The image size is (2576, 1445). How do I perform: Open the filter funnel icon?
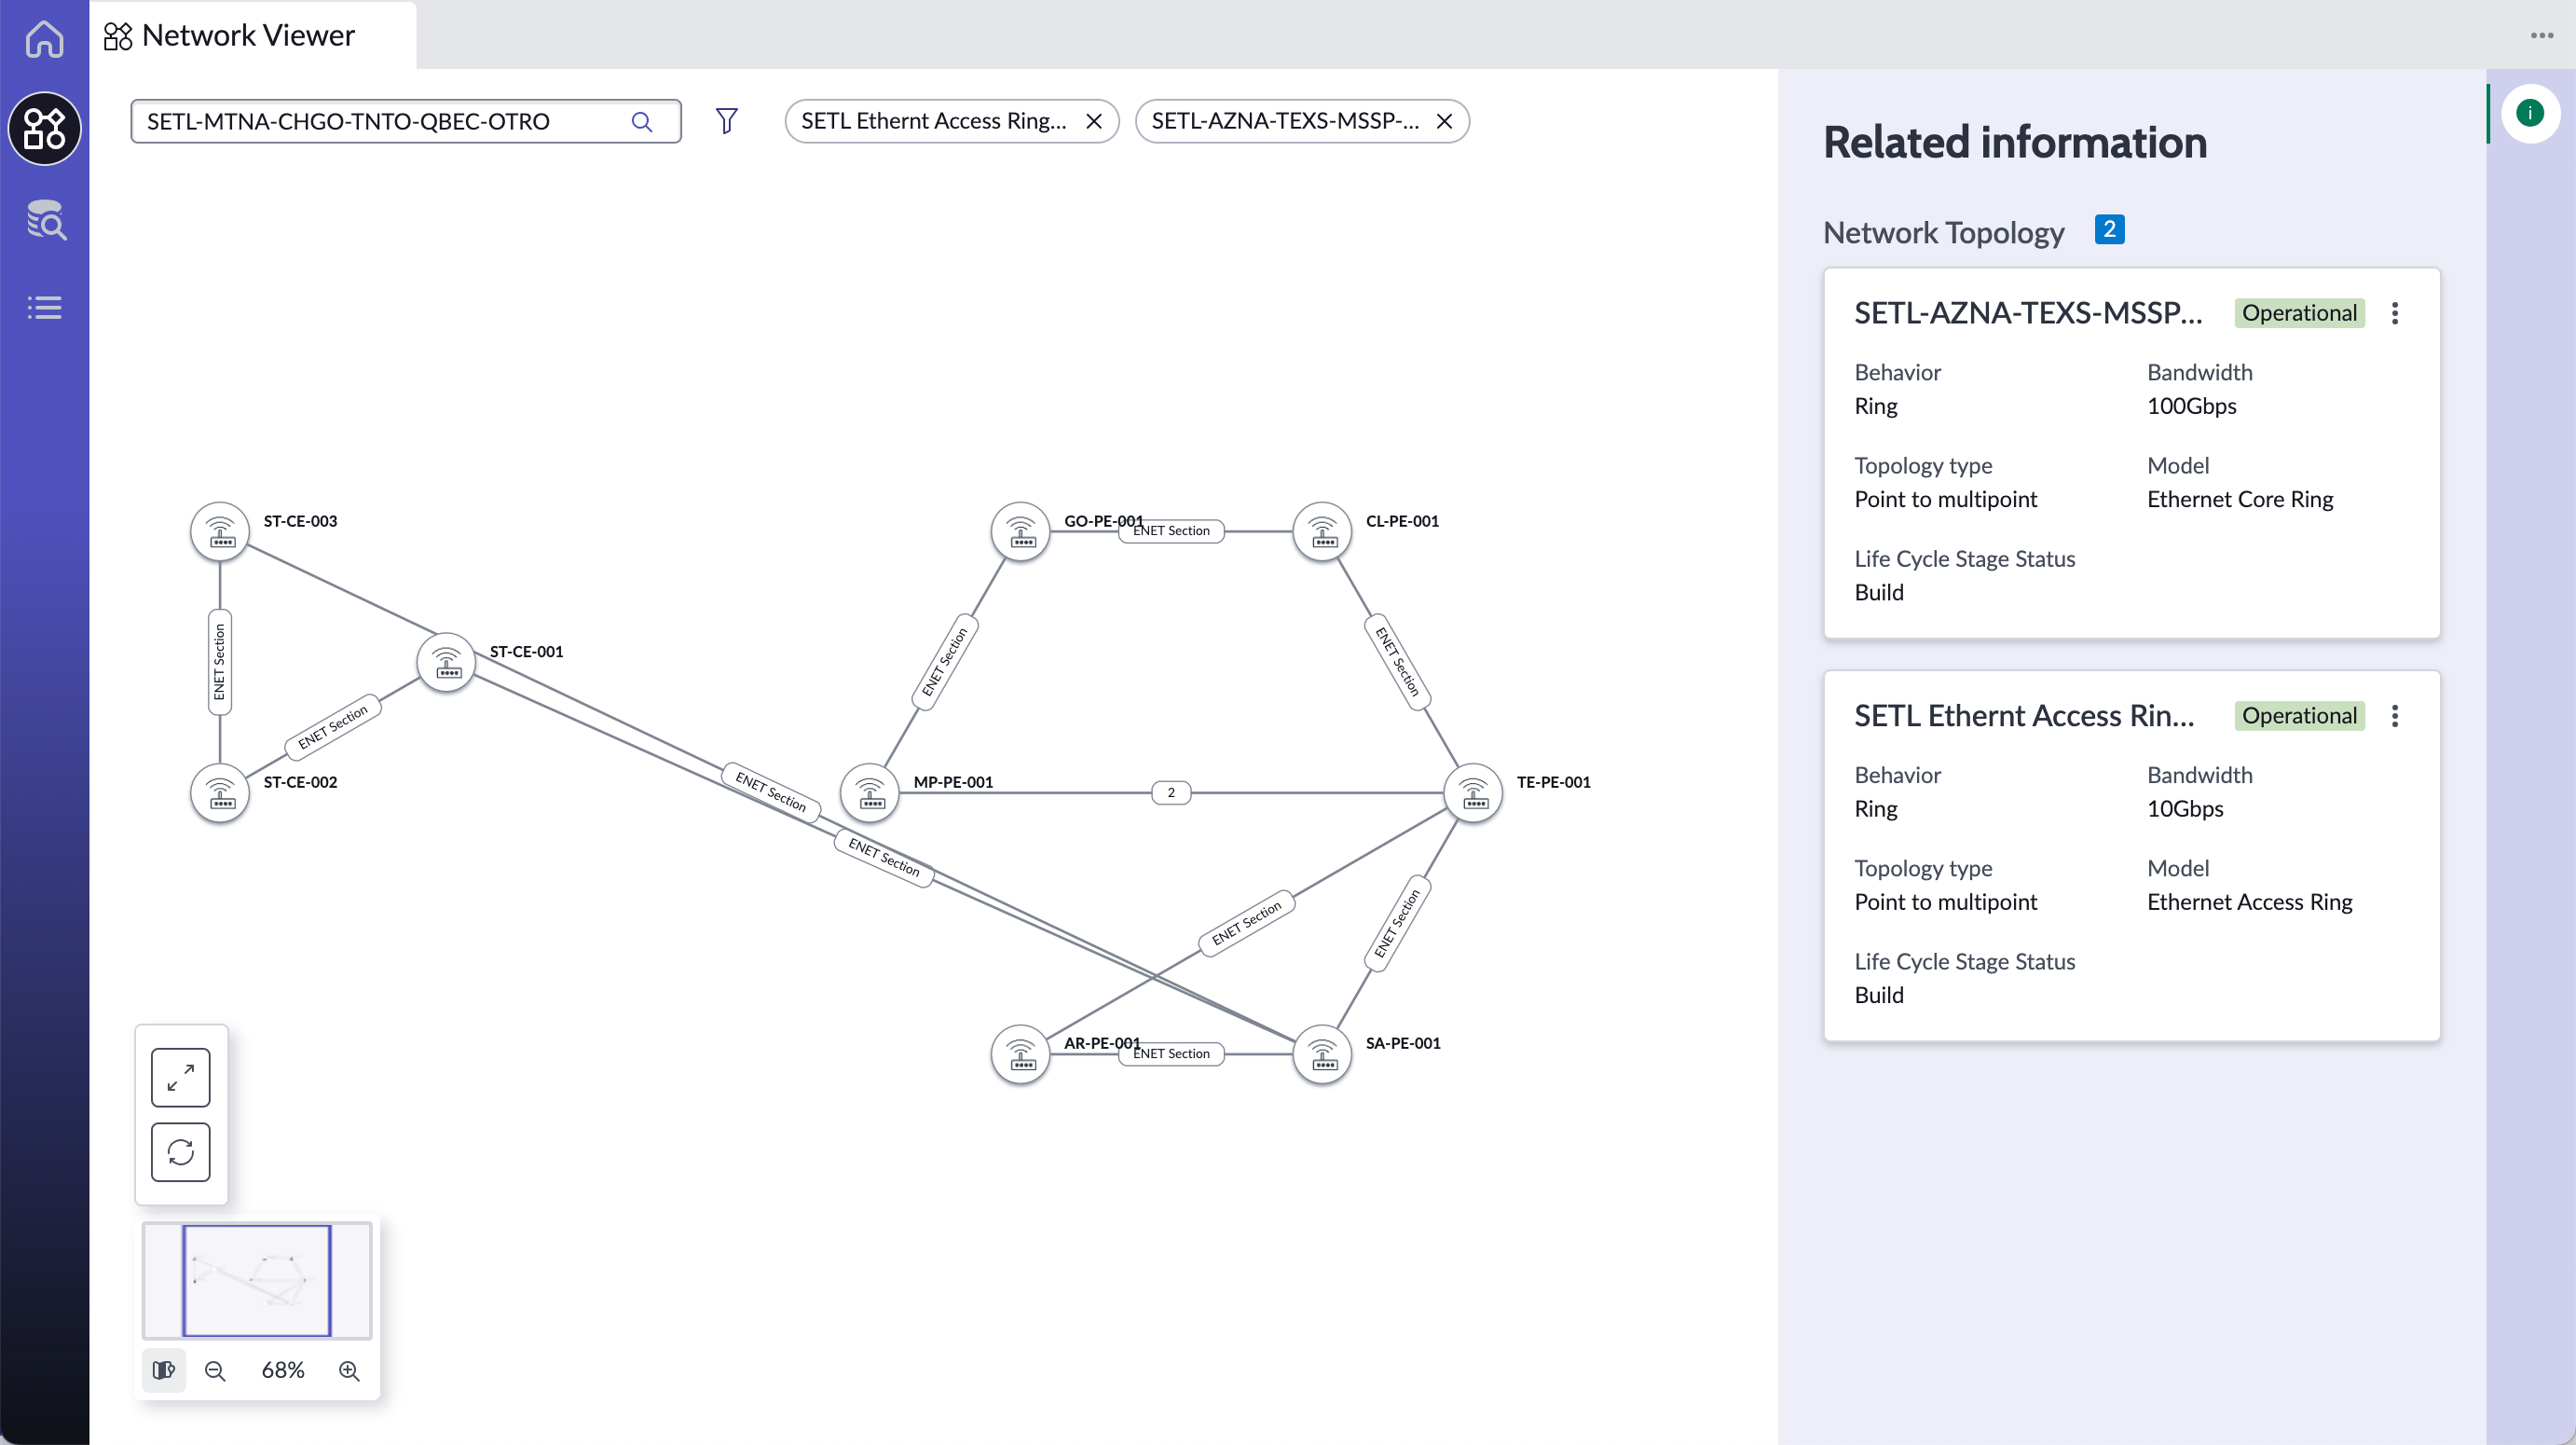pos(727,121)
